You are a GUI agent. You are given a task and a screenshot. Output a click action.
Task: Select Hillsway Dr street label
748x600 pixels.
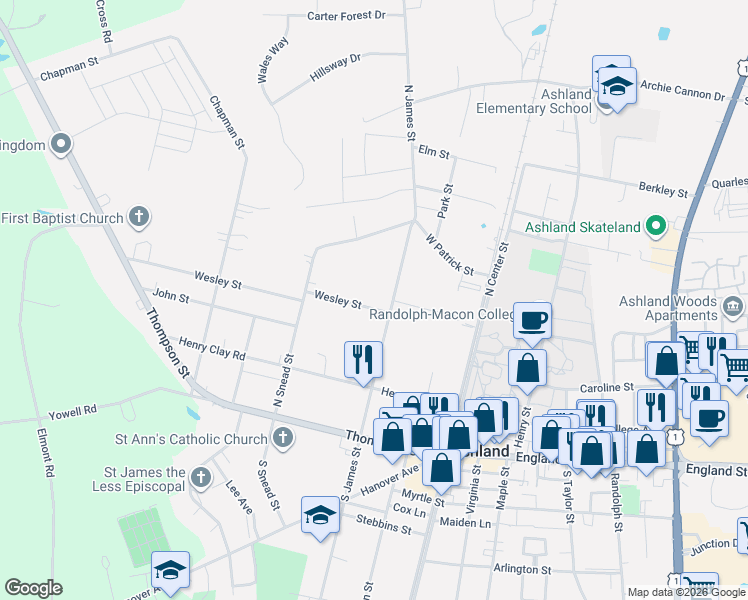click(335, 67)
